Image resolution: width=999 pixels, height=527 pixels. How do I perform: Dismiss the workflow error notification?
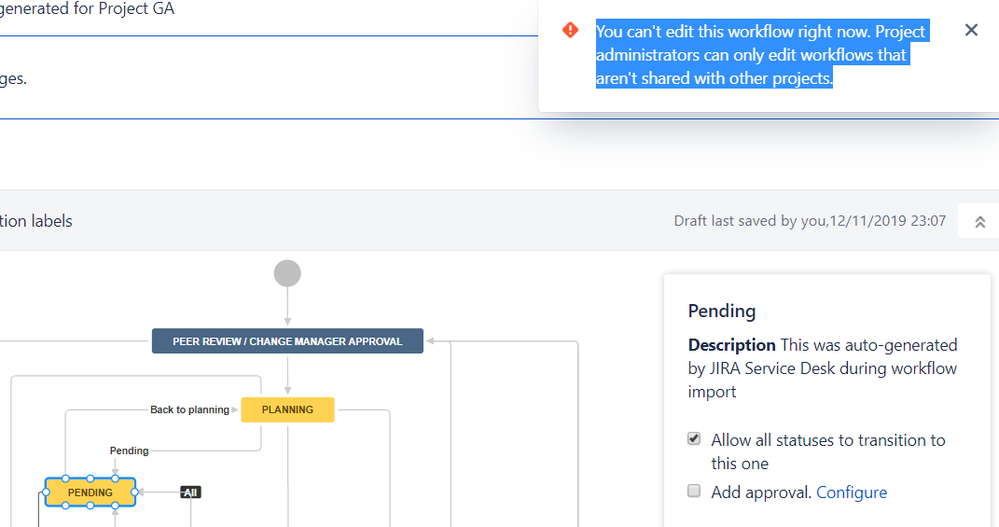pyautogui.click(x=971, y=30)
